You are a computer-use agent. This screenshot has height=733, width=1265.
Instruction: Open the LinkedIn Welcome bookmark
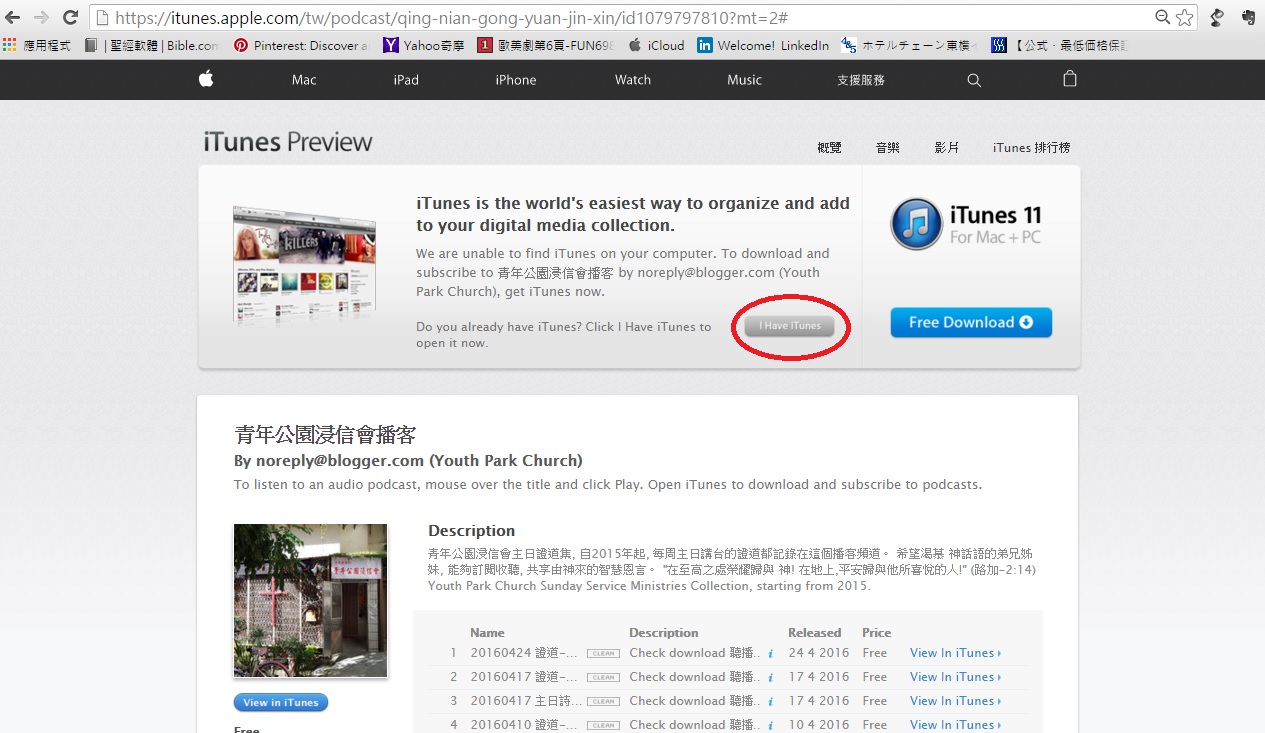[764, 45]
